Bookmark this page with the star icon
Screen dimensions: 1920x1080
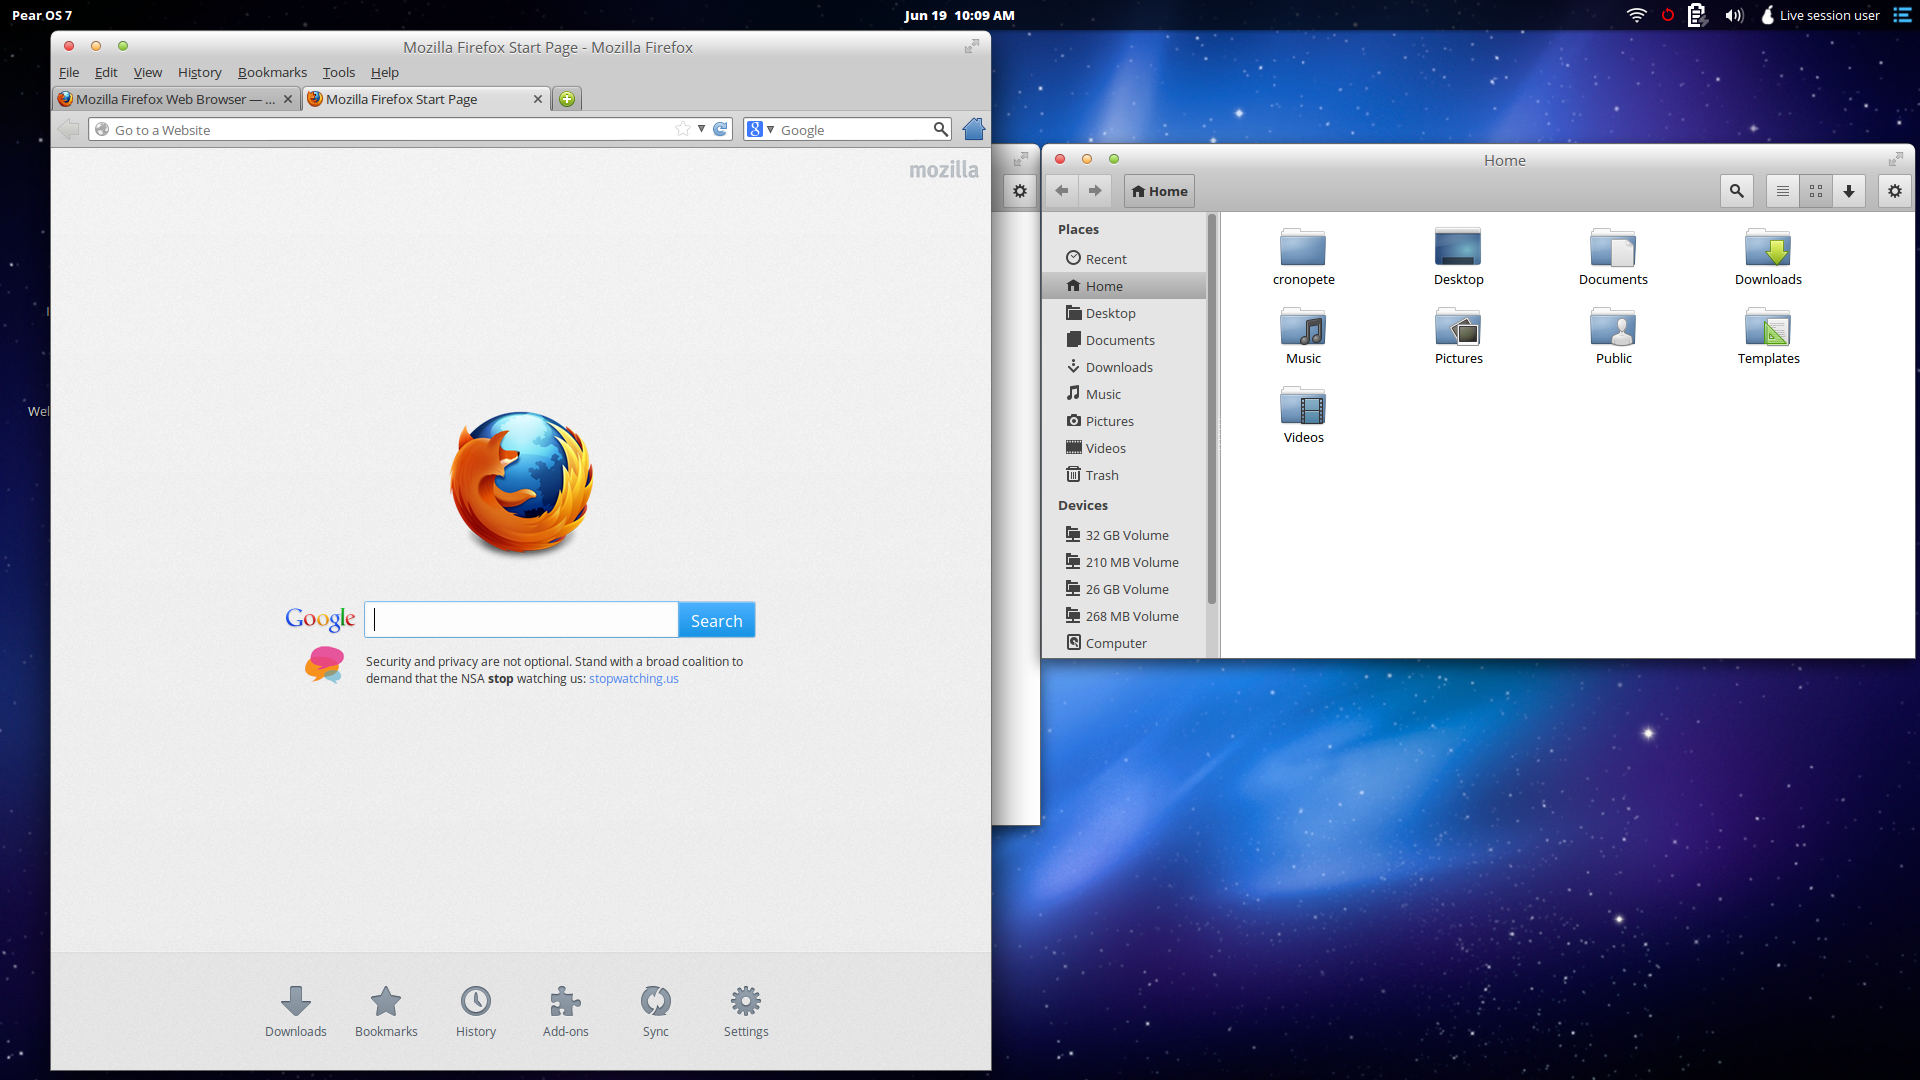click(x=683, y=129)
